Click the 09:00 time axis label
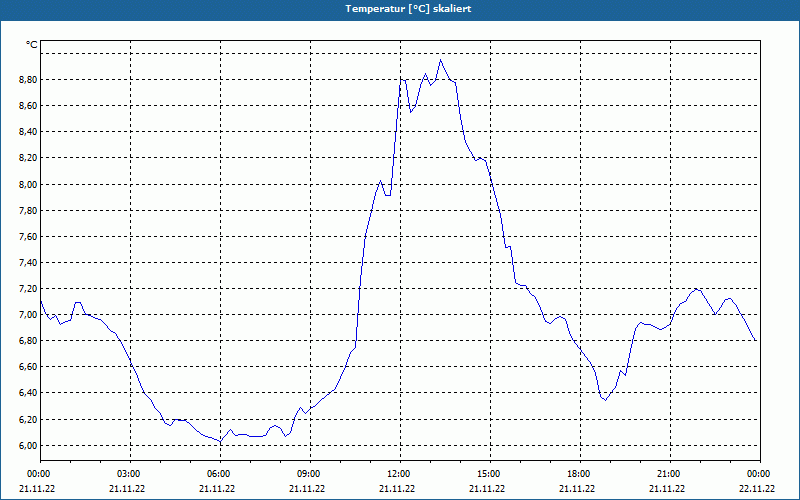The image size is (800, 500). pos(310,474)
